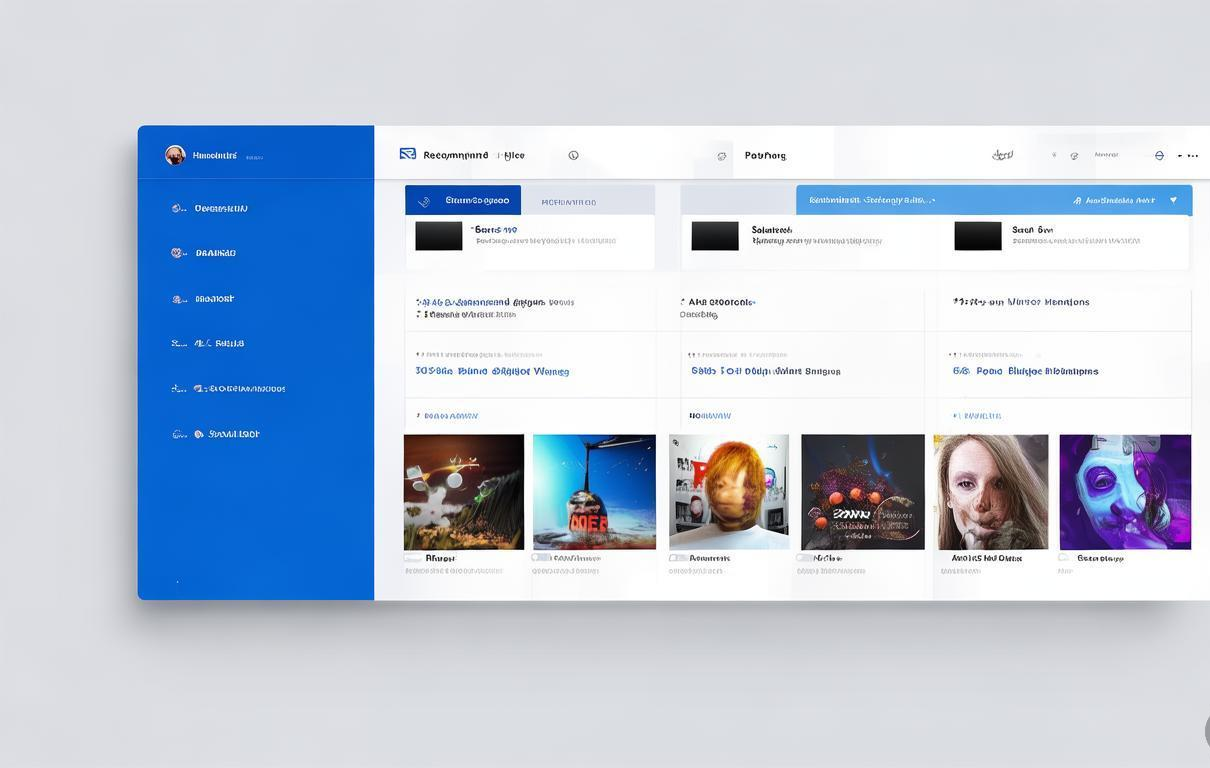Image resolution: width=1210 pixels, height=768 pixels.
Task: Click the clock icon in the top header
Action: [573, 155]
